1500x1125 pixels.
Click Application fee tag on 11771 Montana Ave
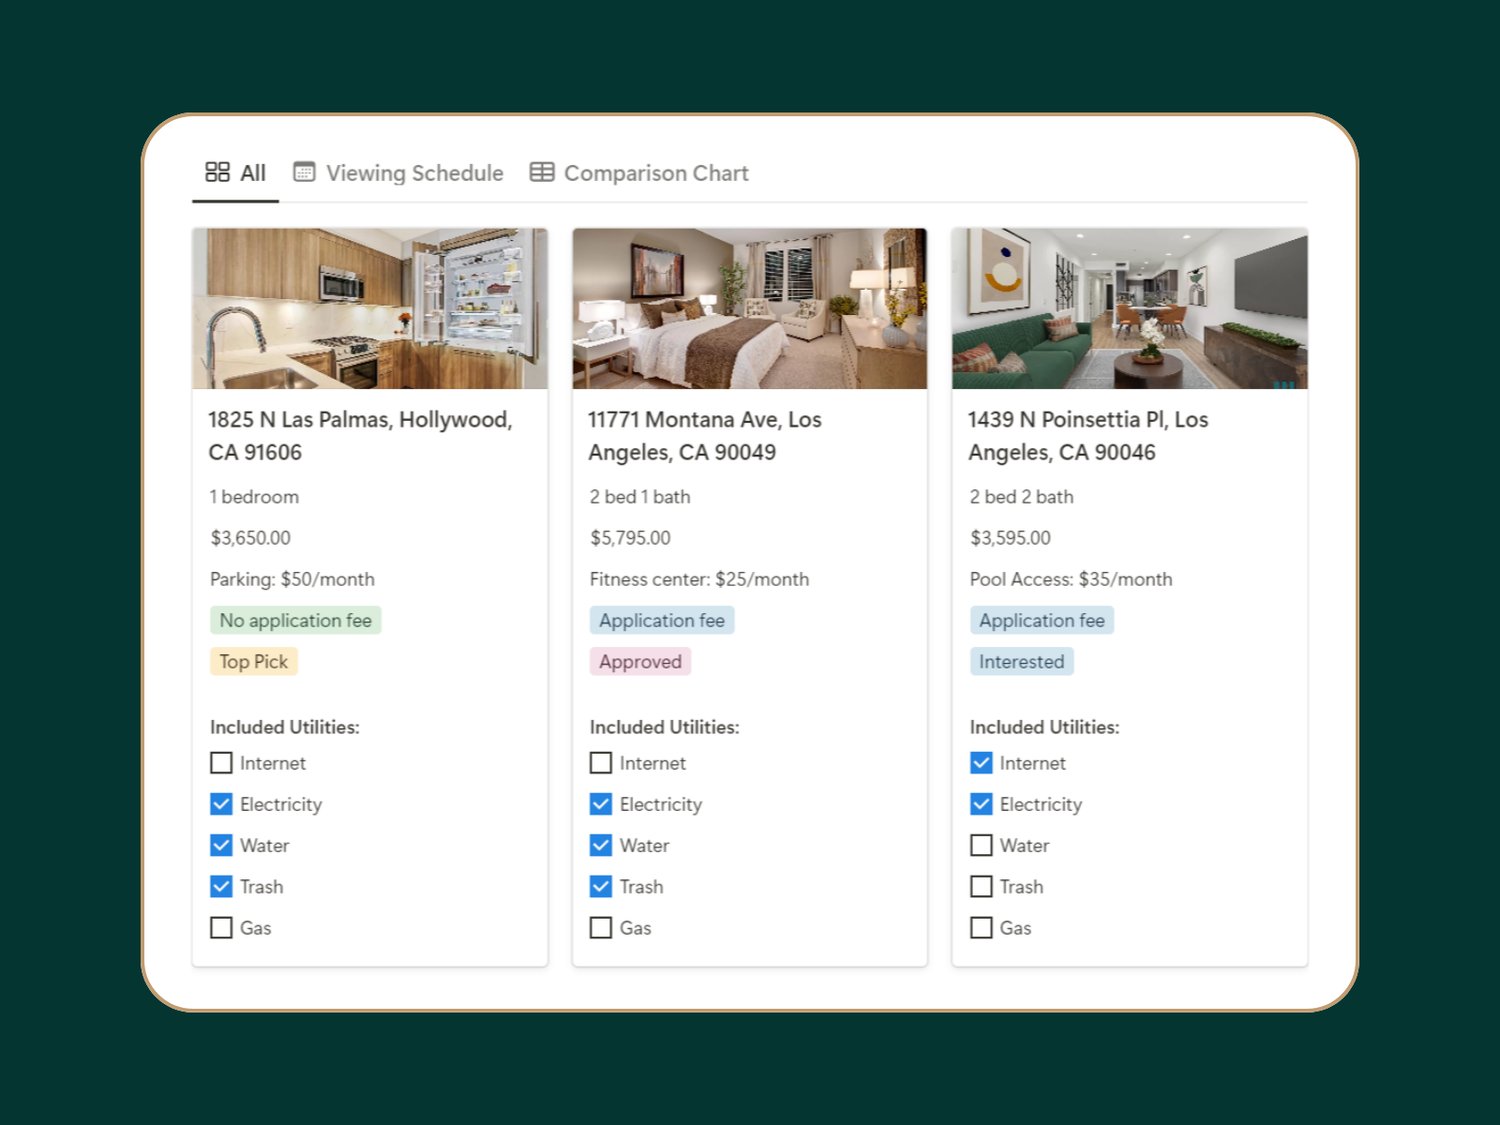tap(662, 620)
